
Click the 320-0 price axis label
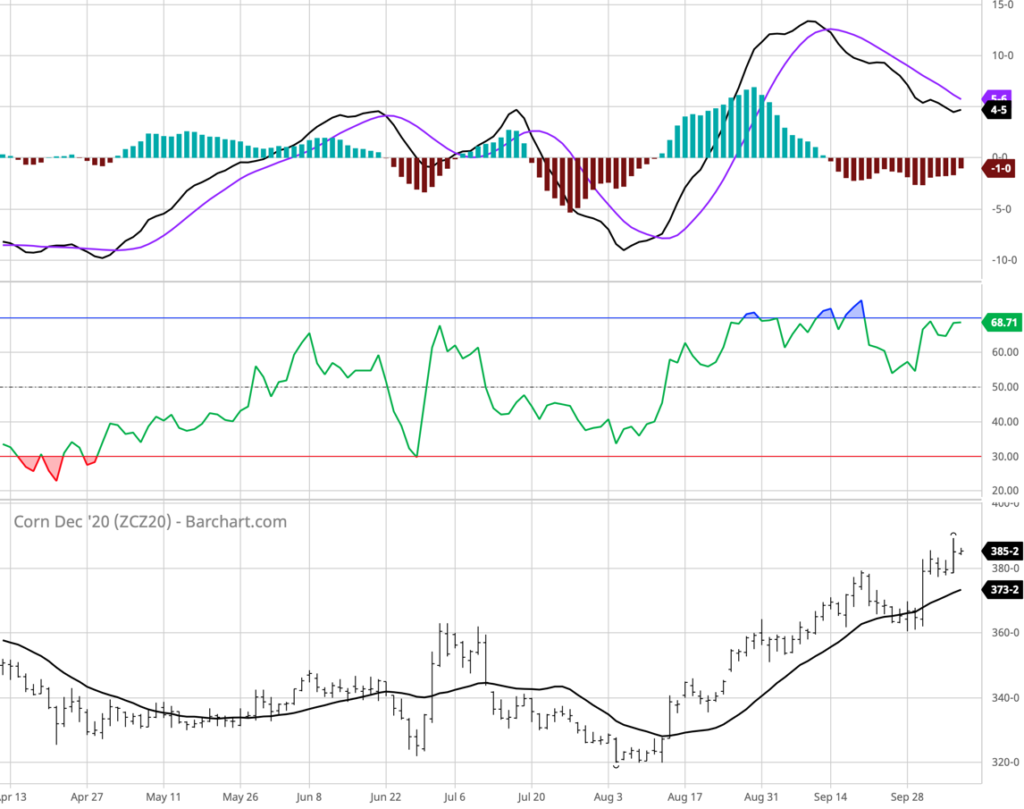[x=1003, y=762]
